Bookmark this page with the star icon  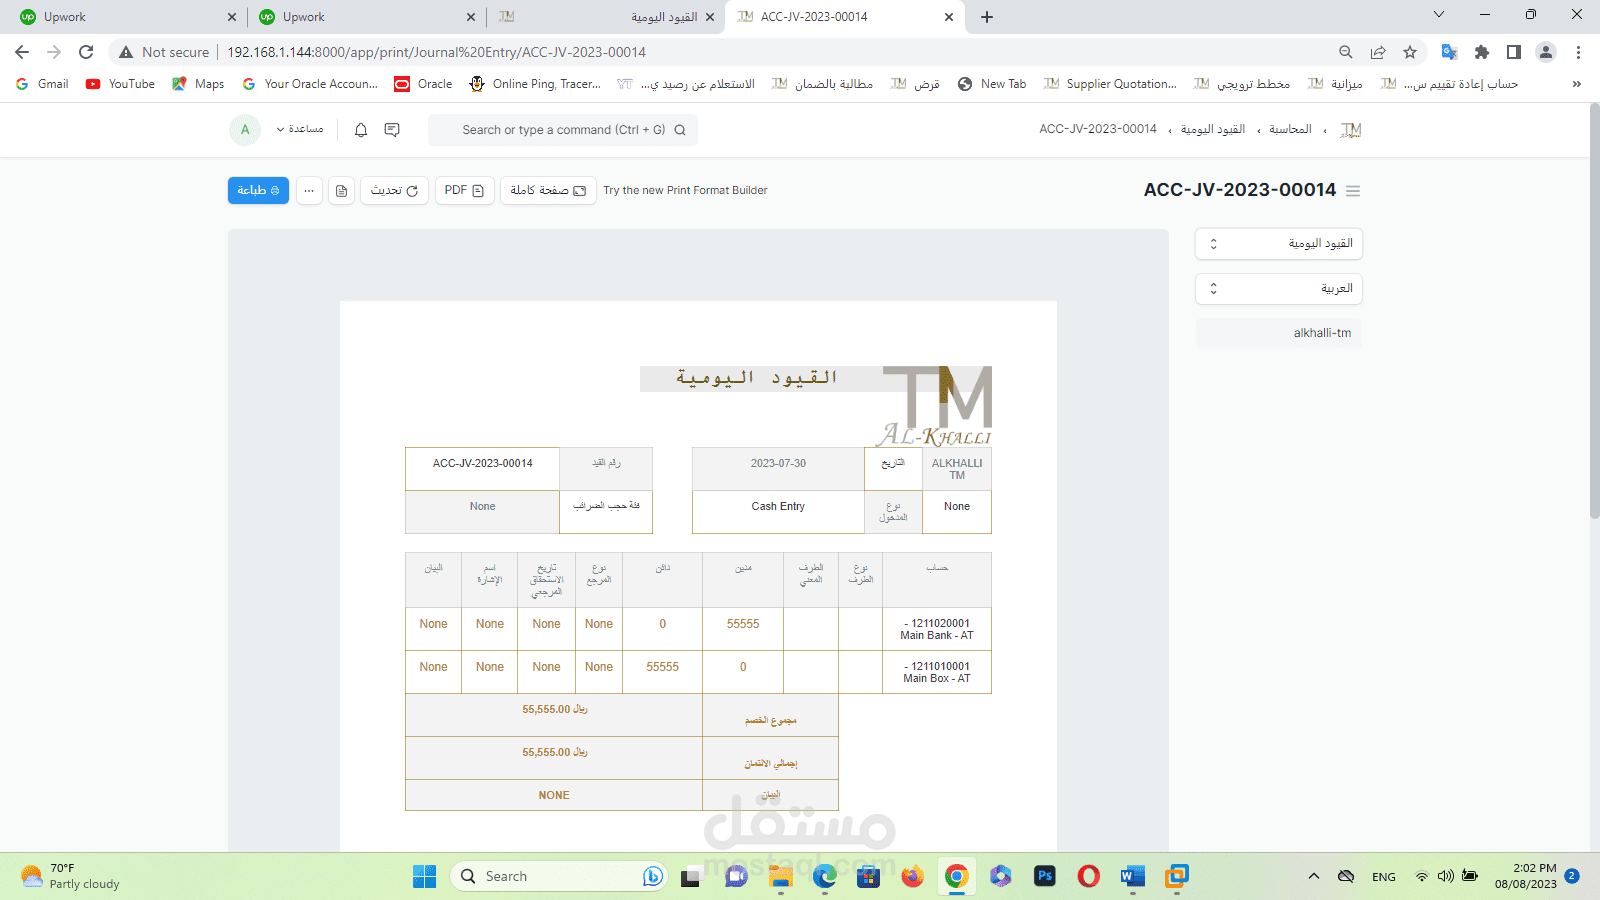[x=1410, y=52]
